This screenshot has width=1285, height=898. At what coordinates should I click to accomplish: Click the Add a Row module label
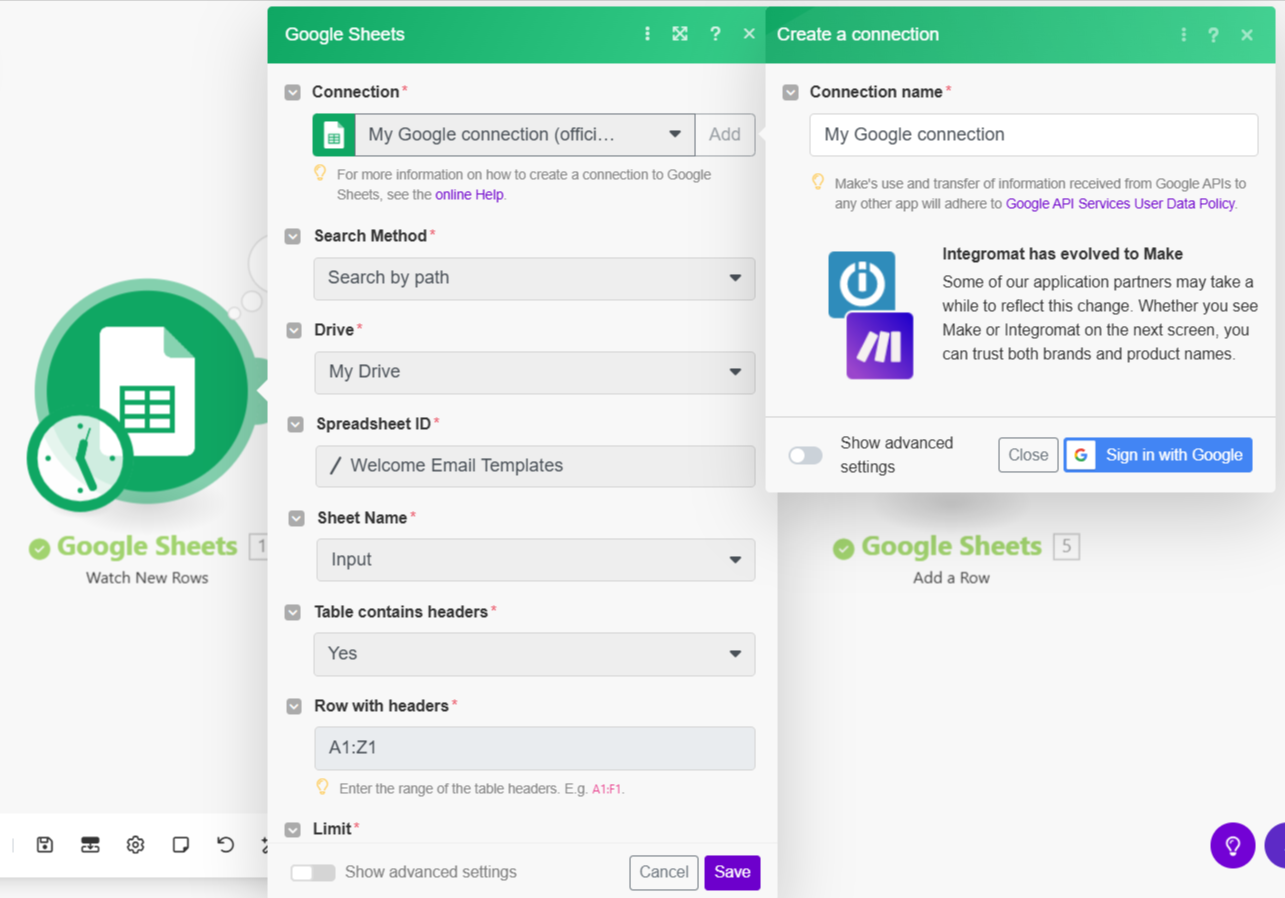click(x=951, y=578)
